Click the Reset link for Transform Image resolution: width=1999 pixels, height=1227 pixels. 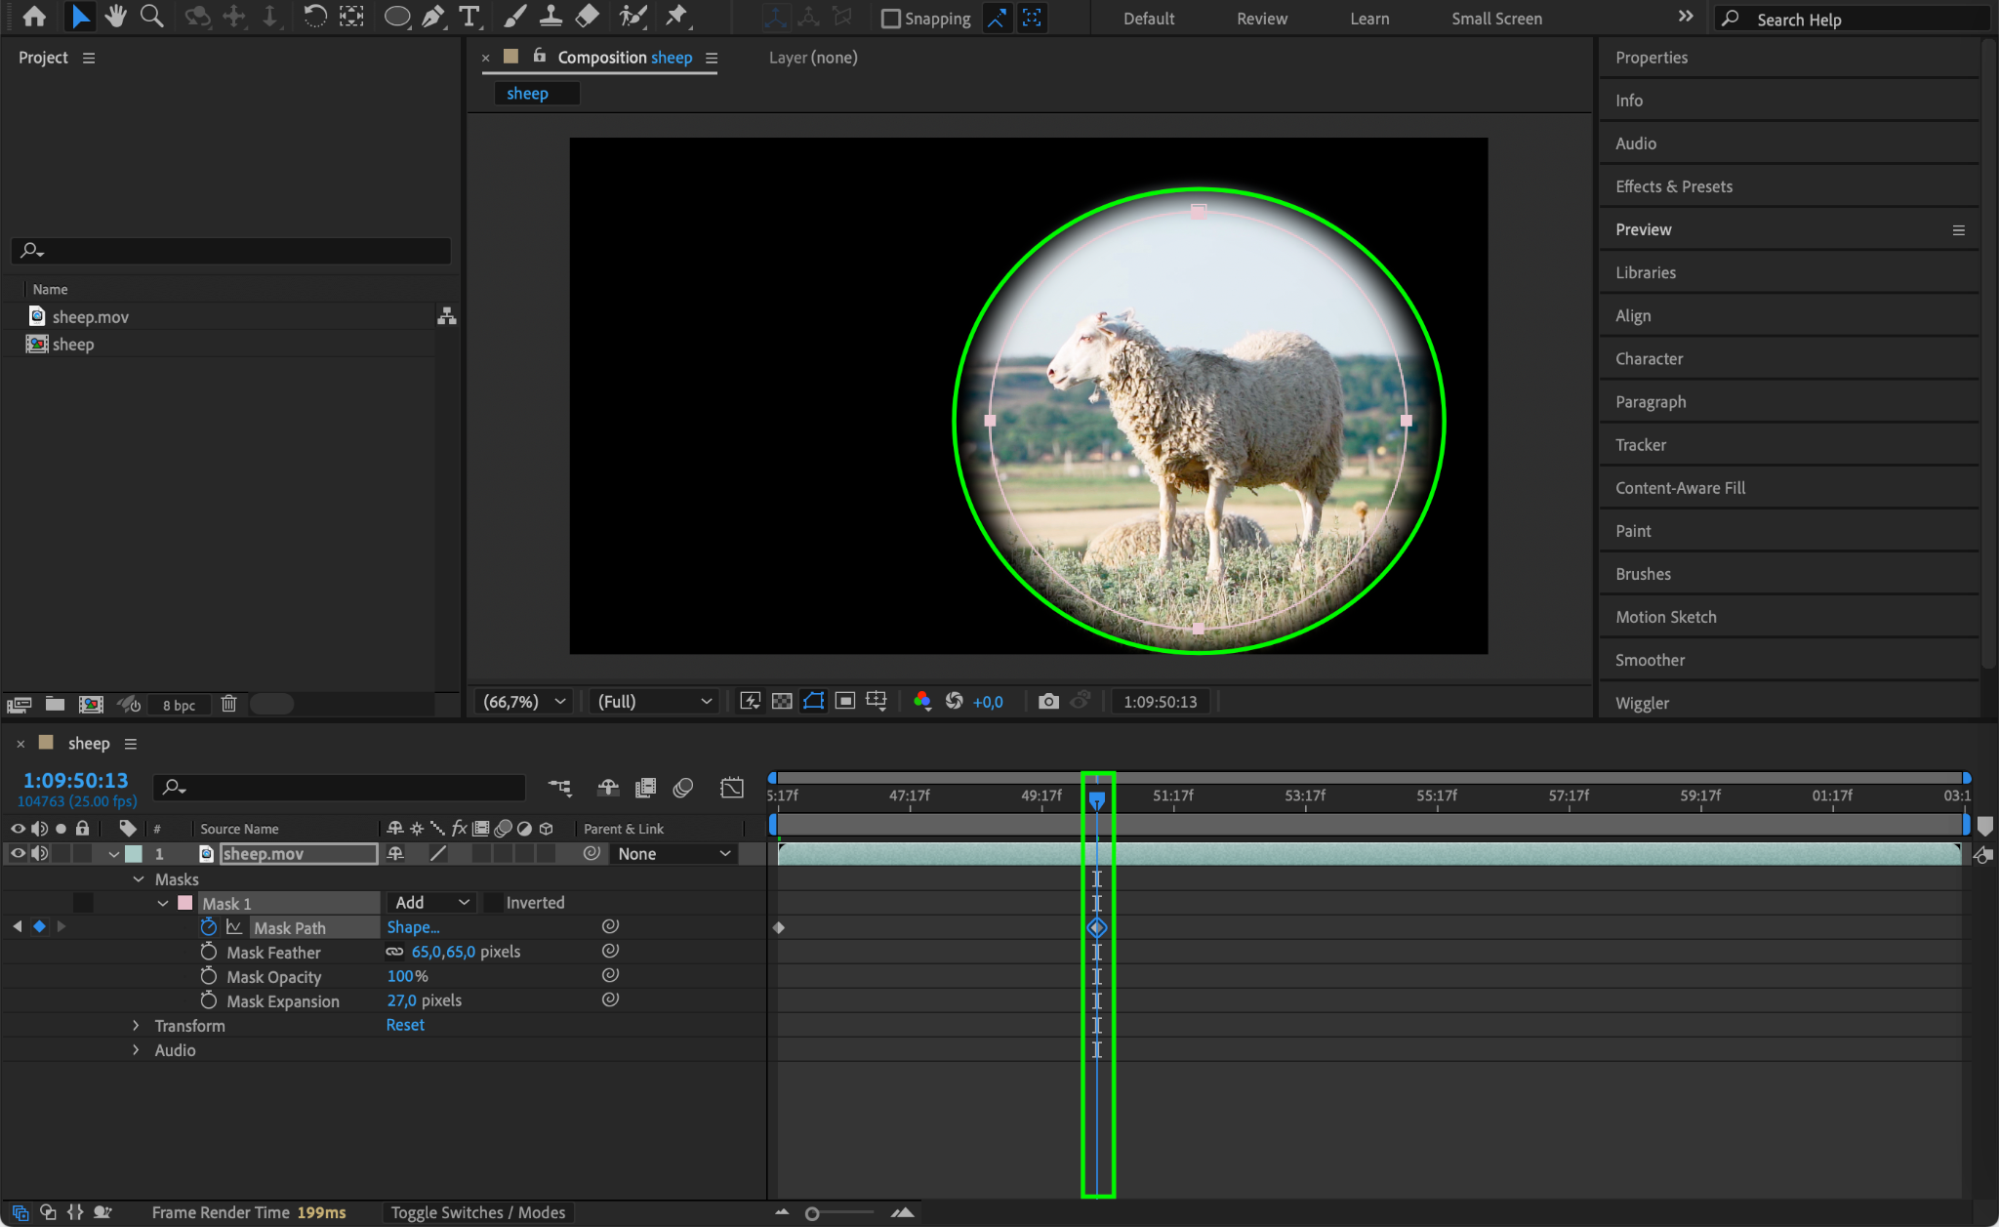point(405,1025)
